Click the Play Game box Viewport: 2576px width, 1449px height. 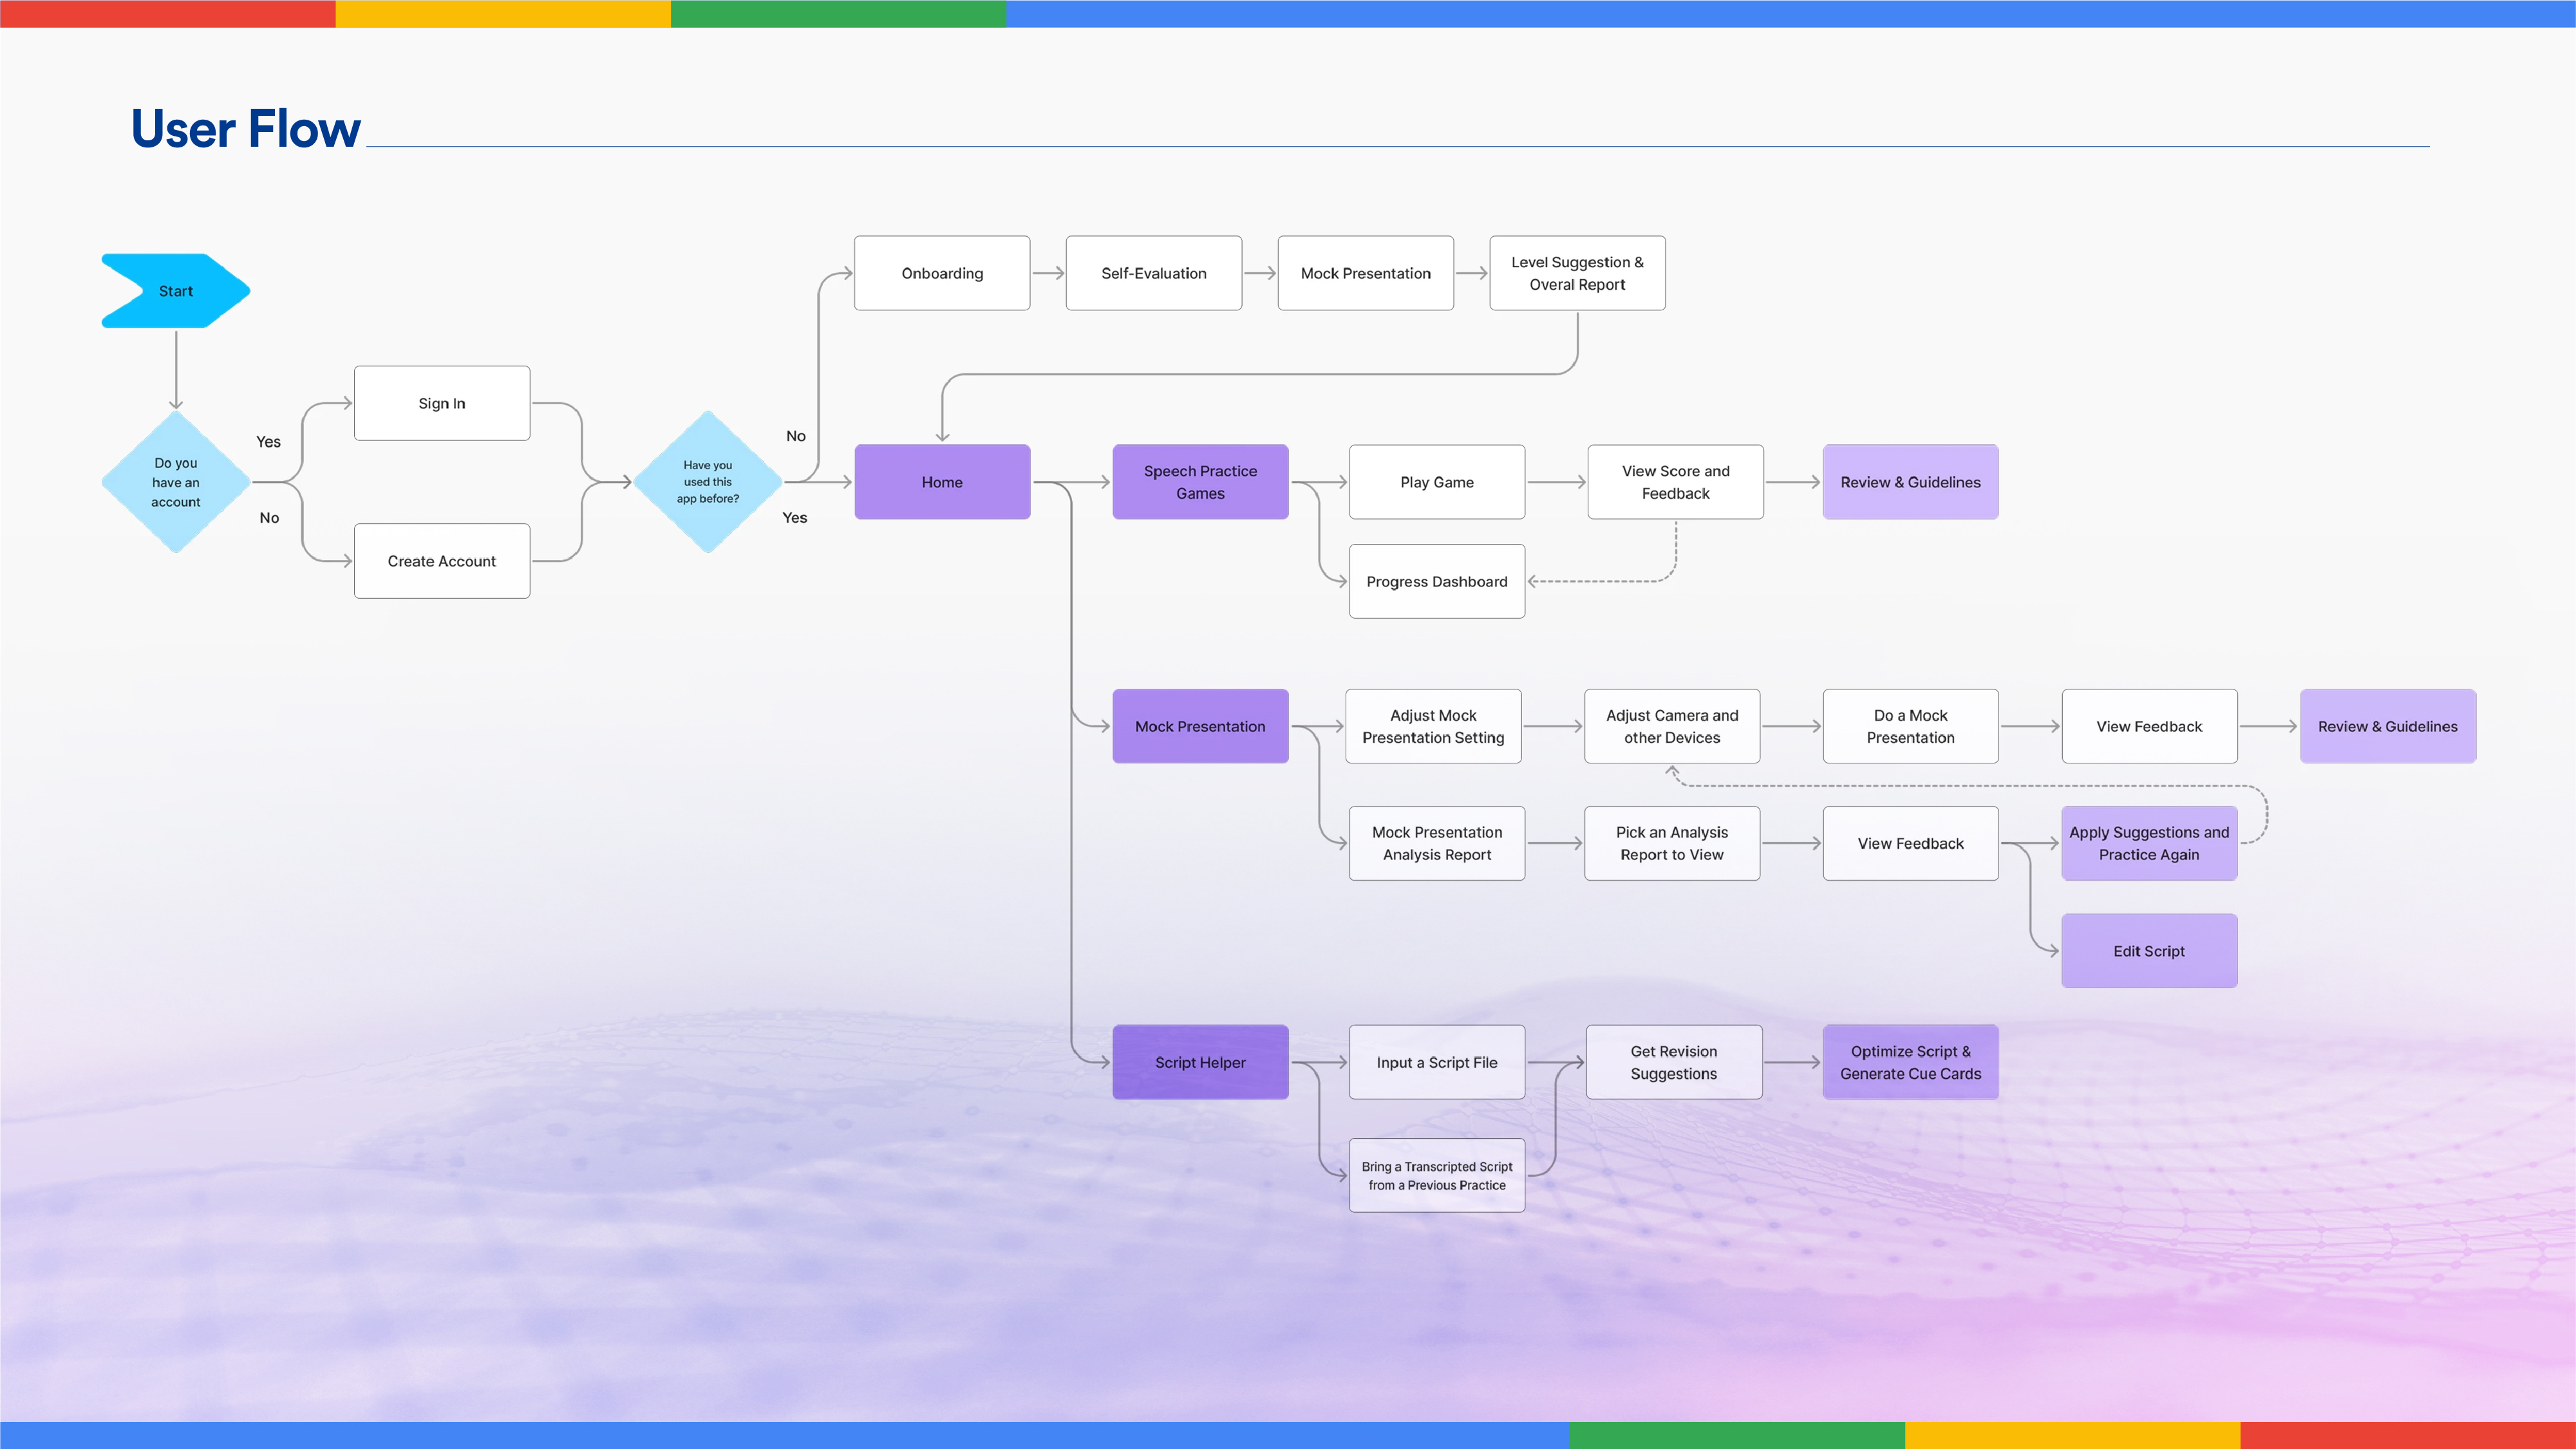tap(1437, 482)
